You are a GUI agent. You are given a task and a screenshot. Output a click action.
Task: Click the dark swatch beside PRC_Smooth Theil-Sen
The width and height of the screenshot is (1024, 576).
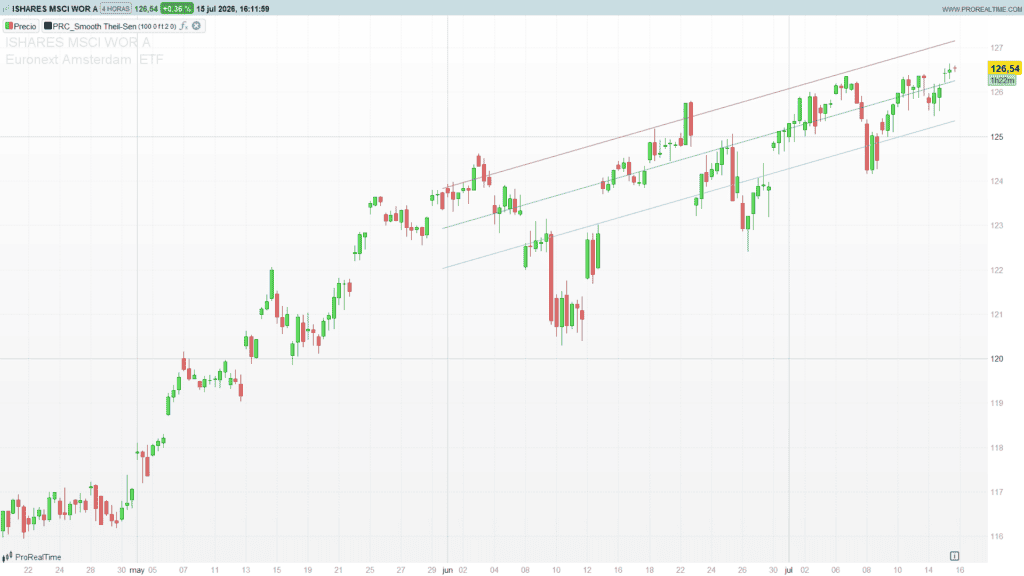click(x=48, y=26)
